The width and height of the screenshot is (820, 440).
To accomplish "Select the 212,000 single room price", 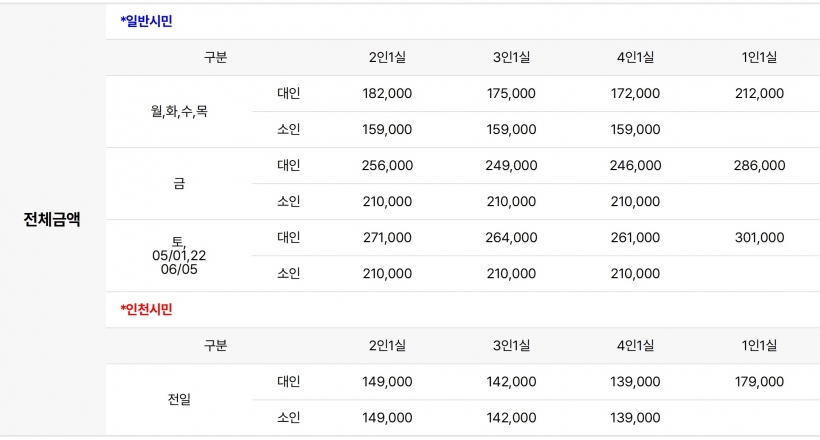I will 758,93.
